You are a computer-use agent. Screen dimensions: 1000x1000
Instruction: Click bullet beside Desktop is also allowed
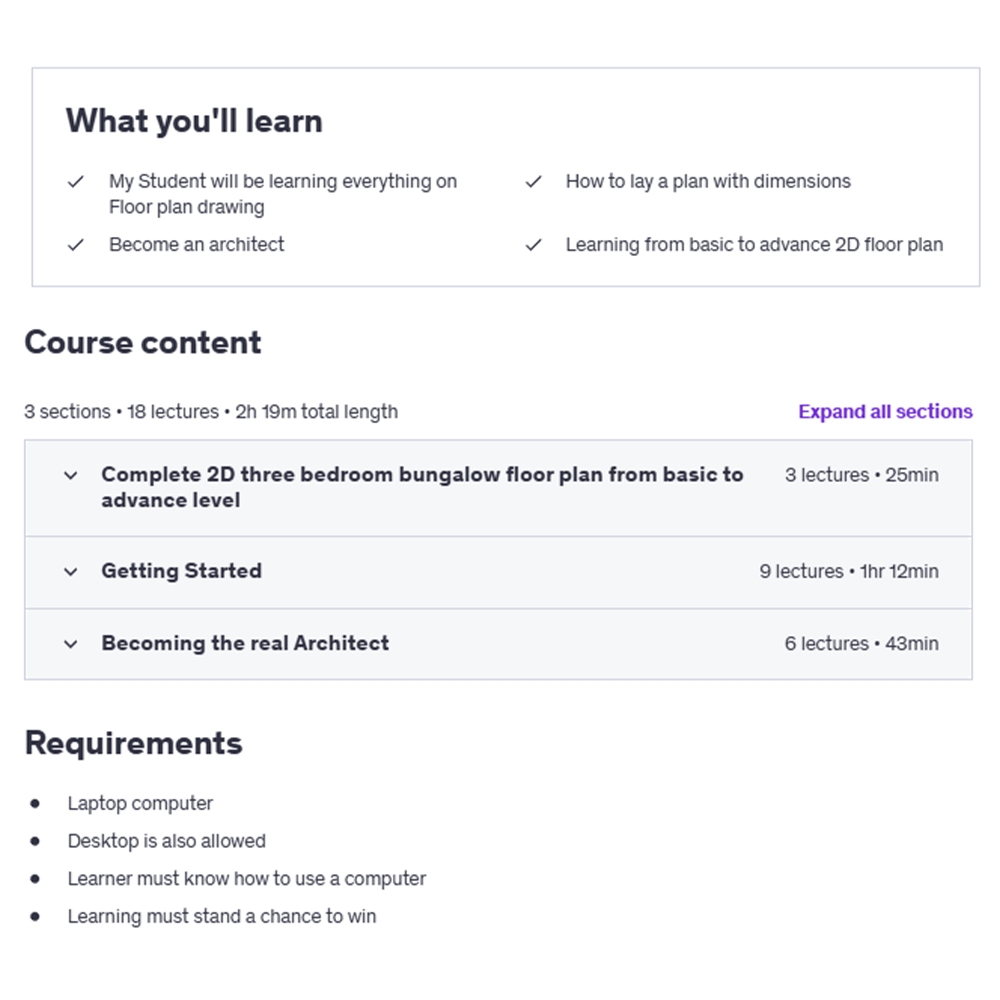click(36, 841)
